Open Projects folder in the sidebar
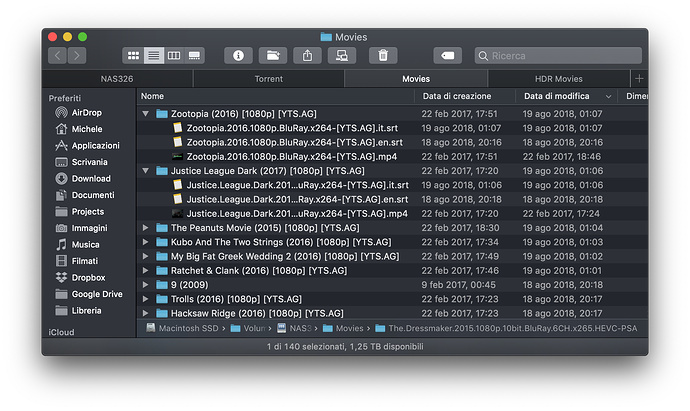This screenshot has width=690, height=411. (88, 212)
